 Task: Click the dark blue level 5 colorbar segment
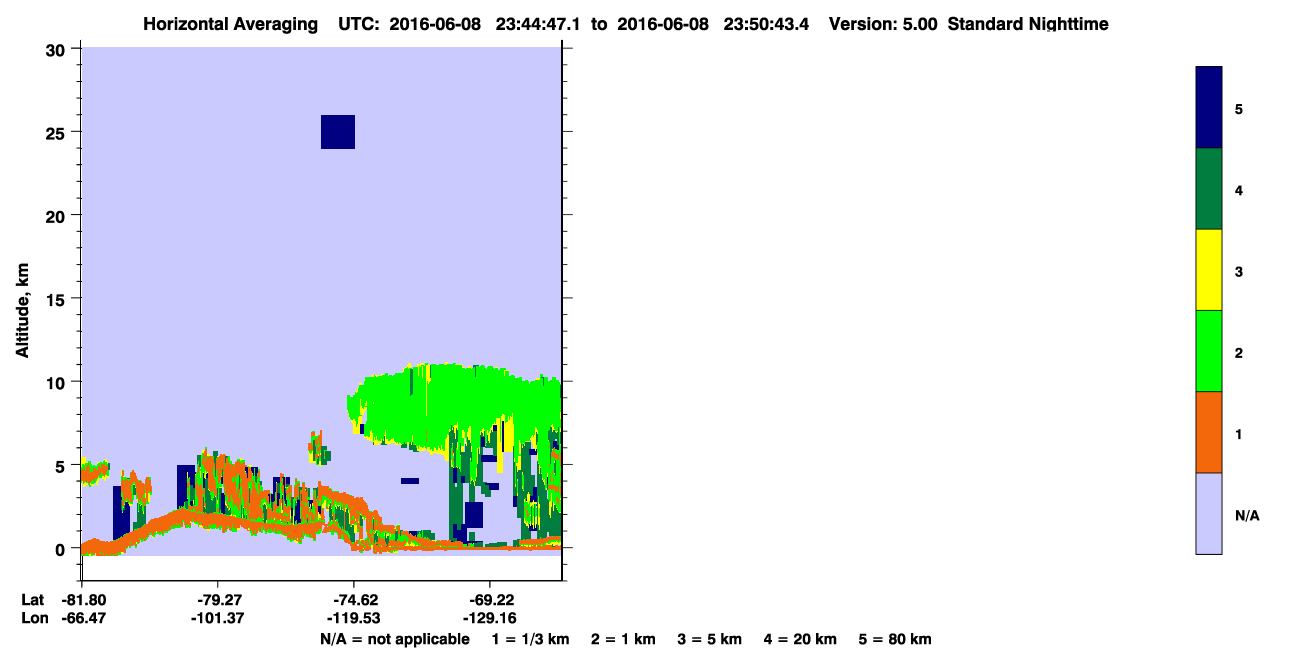coord(1209,107)
